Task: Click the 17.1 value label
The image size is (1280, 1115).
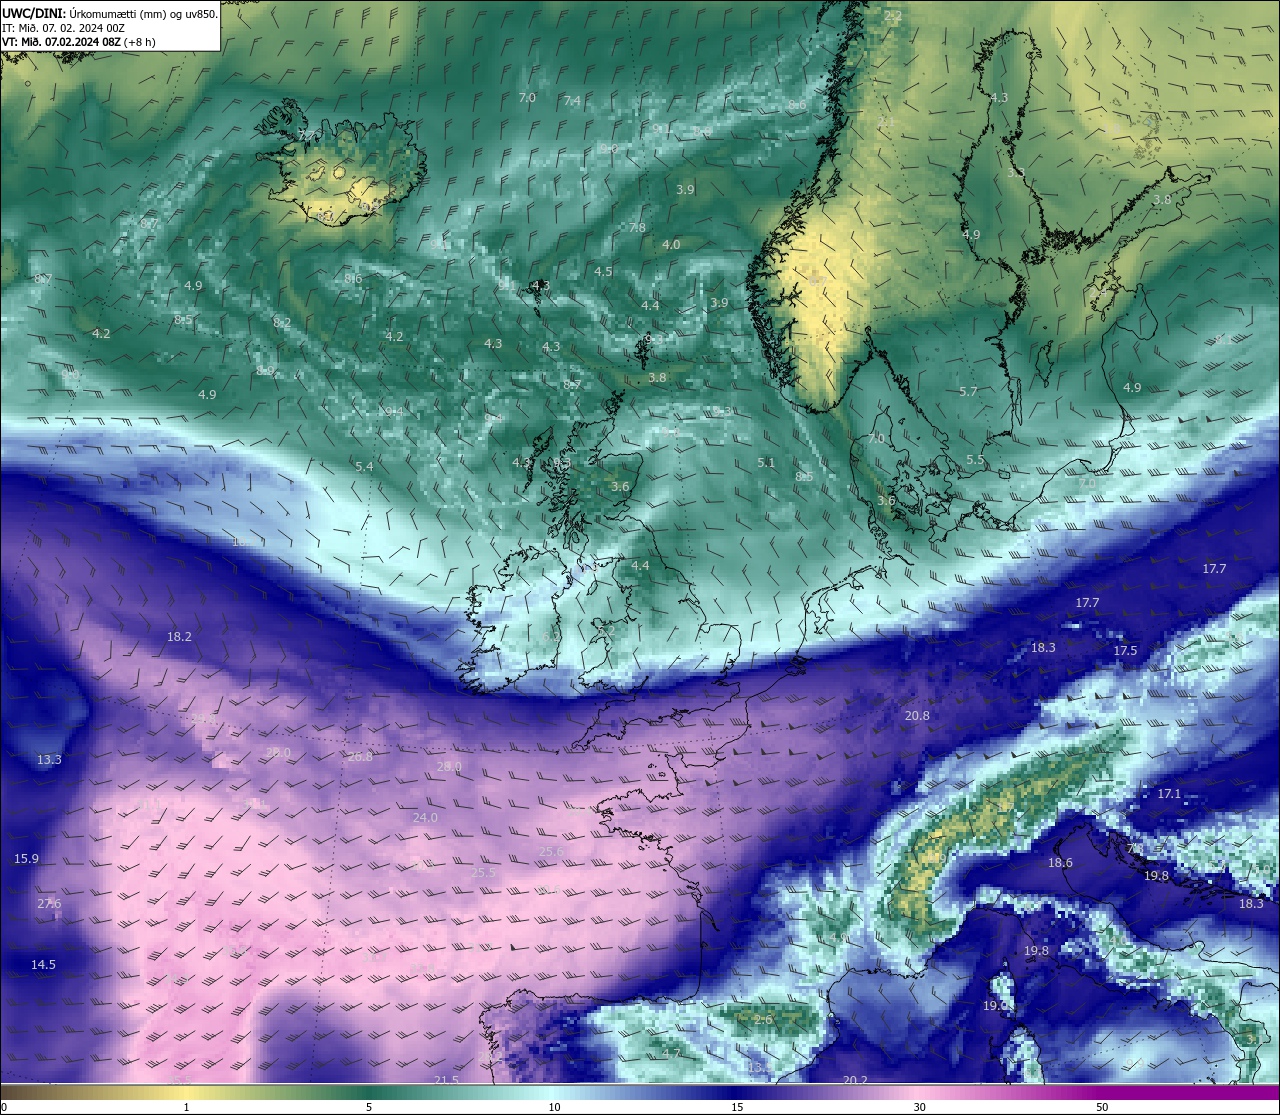Action: (x=1169, y=794)
